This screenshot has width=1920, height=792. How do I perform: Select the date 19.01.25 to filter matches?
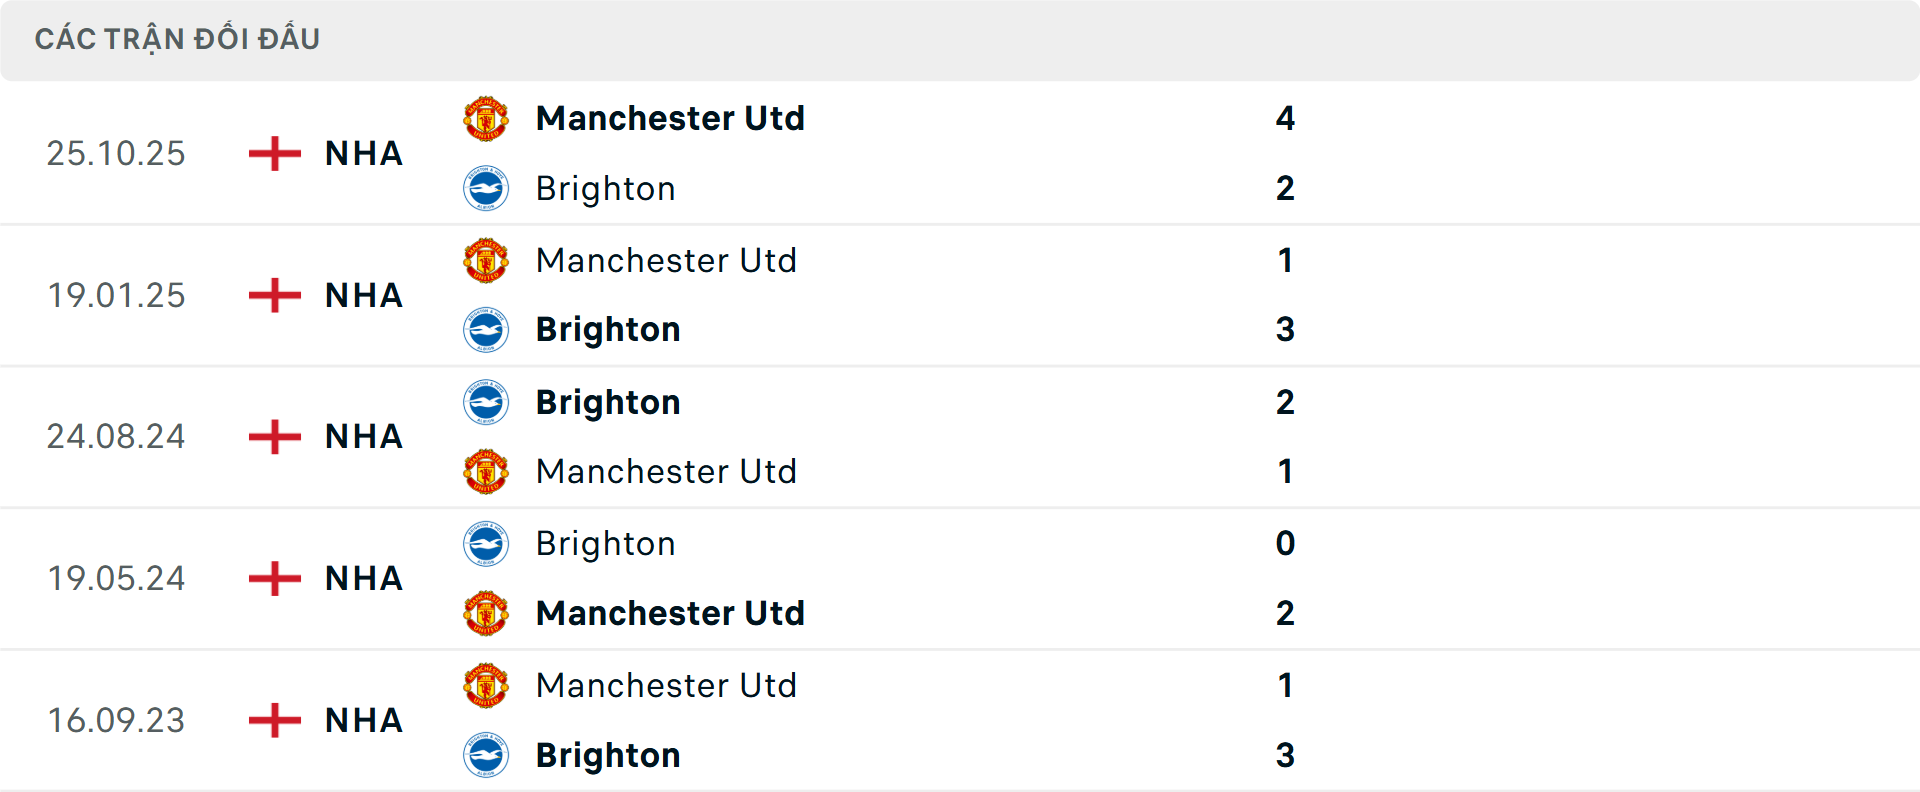[116, 295]
